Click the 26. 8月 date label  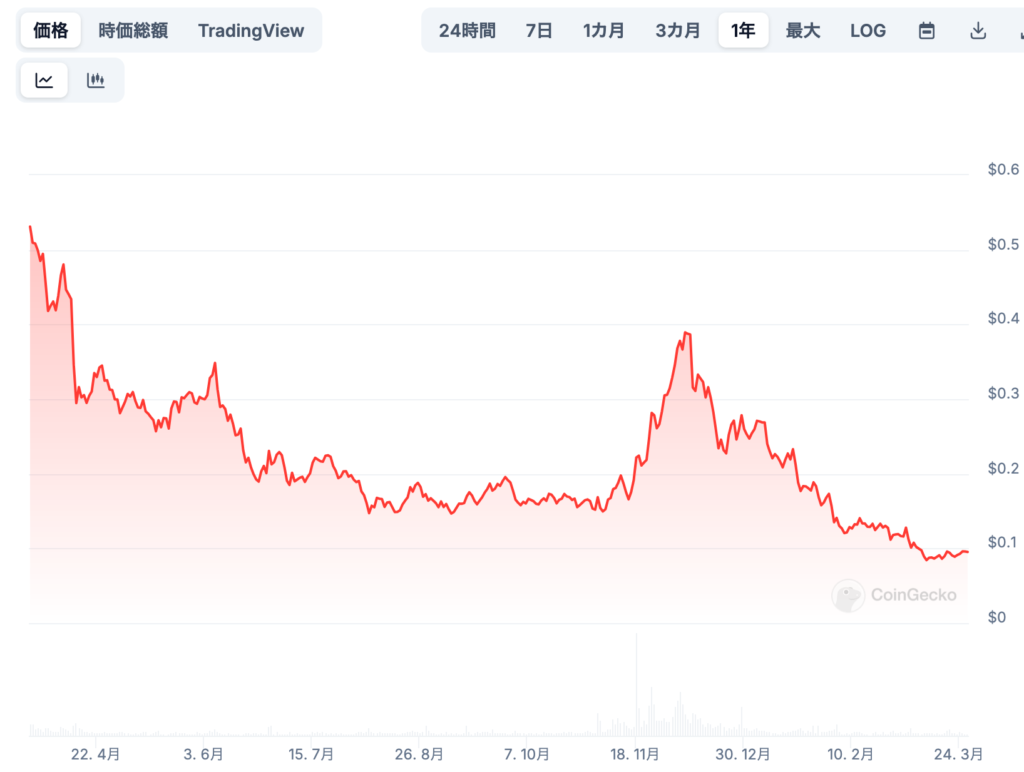419,755
